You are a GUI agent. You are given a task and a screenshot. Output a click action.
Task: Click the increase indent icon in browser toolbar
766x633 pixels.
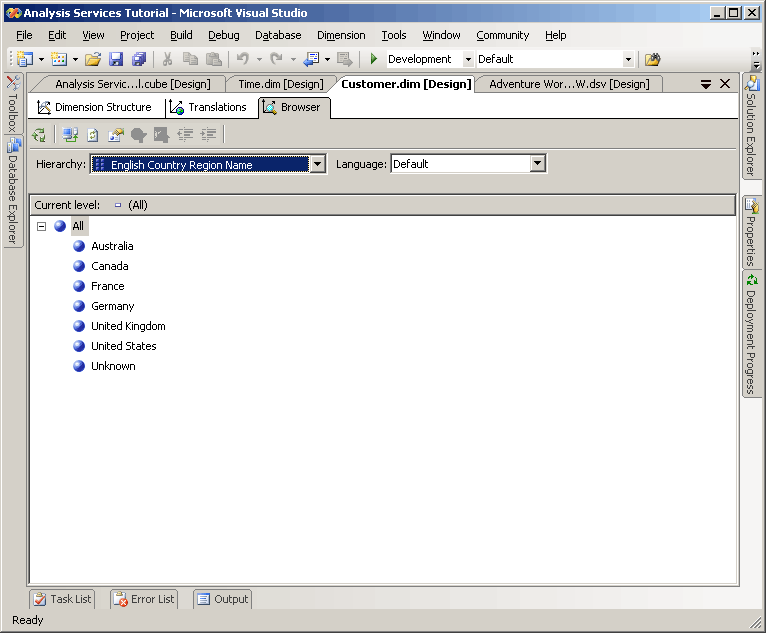[x=208, y=135]
